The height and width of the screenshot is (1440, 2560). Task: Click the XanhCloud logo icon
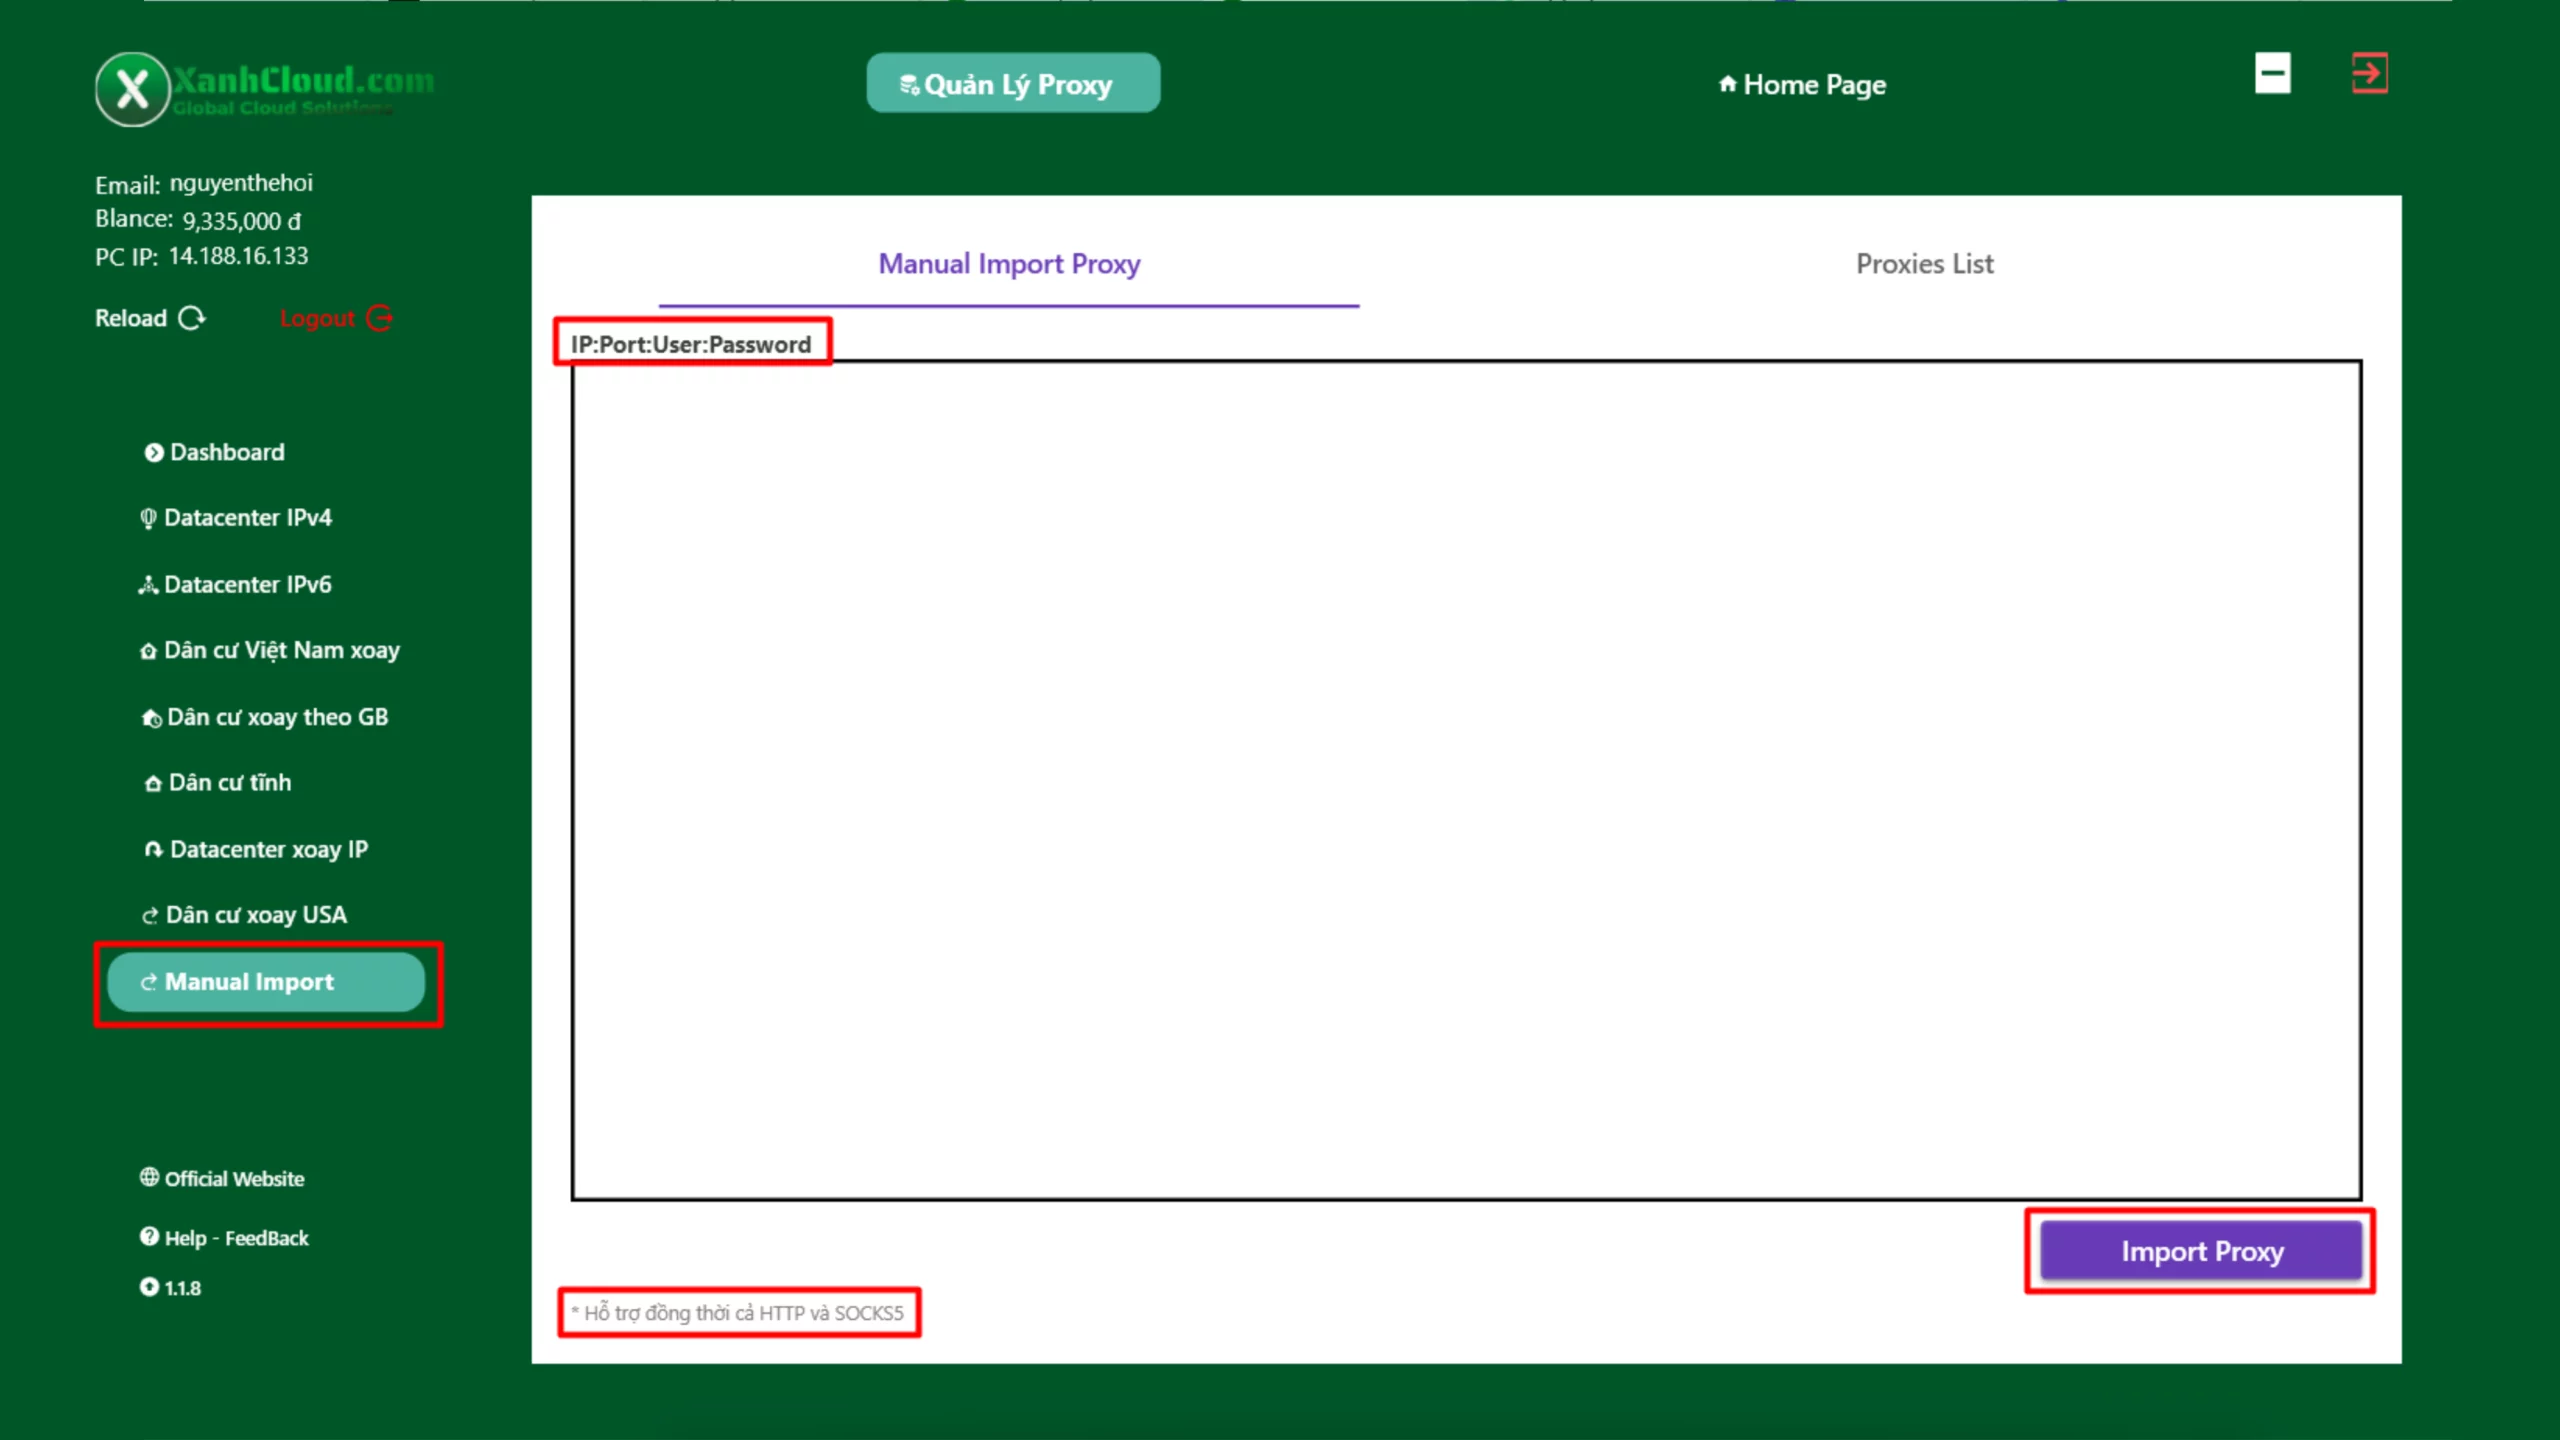tap(132, 89)
